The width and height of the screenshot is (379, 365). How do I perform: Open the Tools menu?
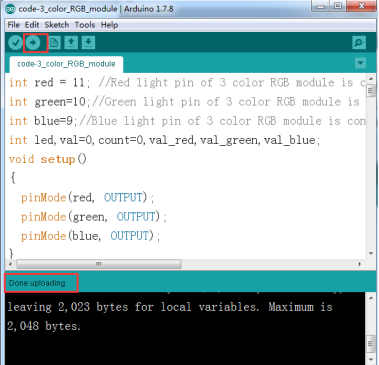(85, 25)
